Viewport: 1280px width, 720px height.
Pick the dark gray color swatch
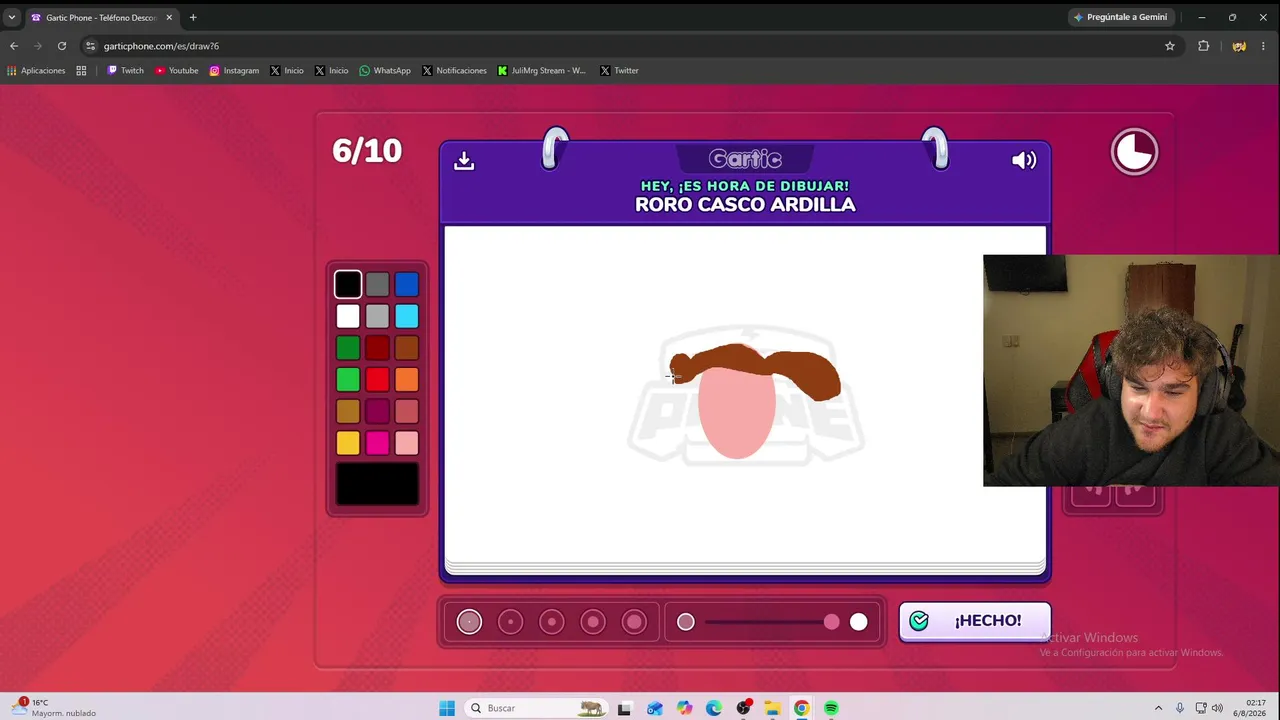[x=377, y=285]
